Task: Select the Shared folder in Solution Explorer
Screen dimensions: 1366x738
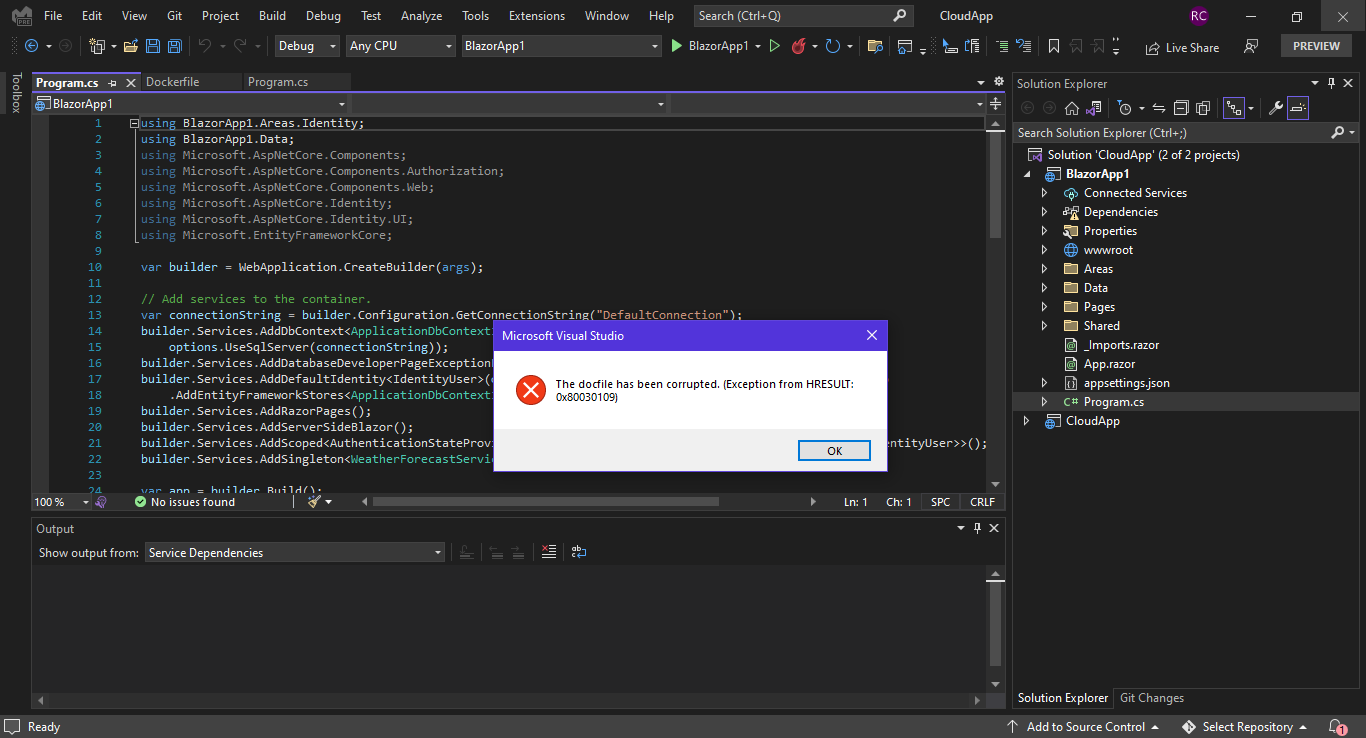Action: point(1101,326)
